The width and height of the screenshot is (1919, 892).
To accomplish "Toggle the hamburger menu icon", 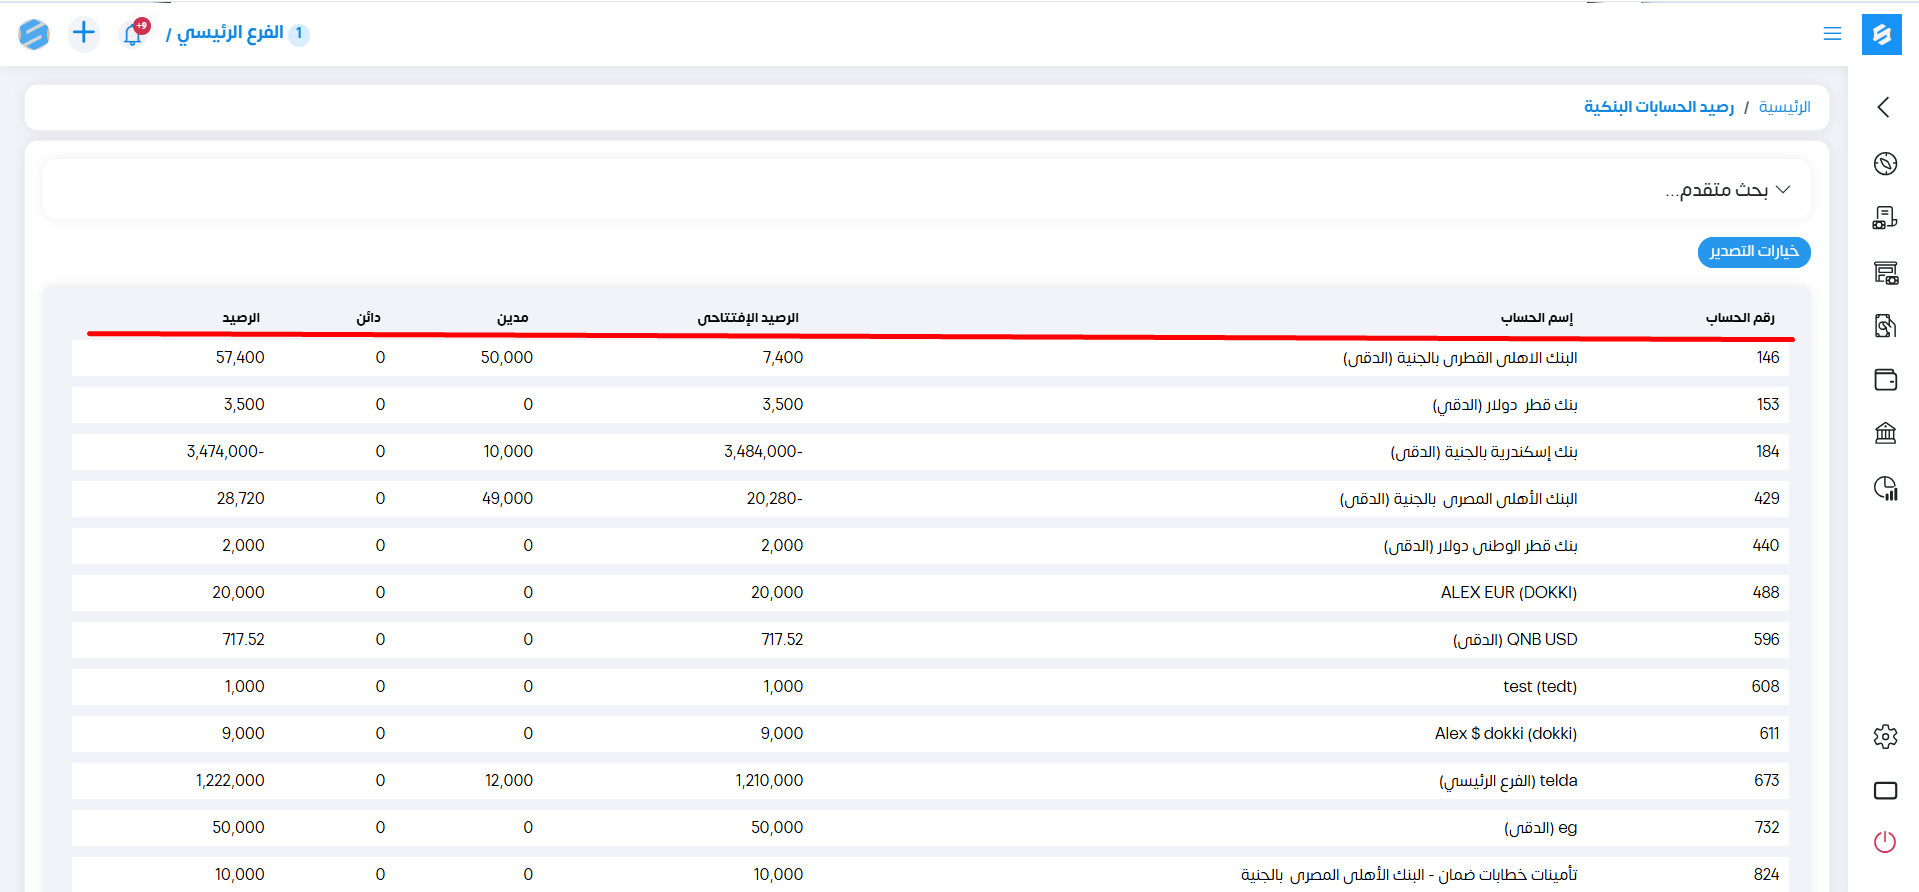I will click(x=1832, y=34).
